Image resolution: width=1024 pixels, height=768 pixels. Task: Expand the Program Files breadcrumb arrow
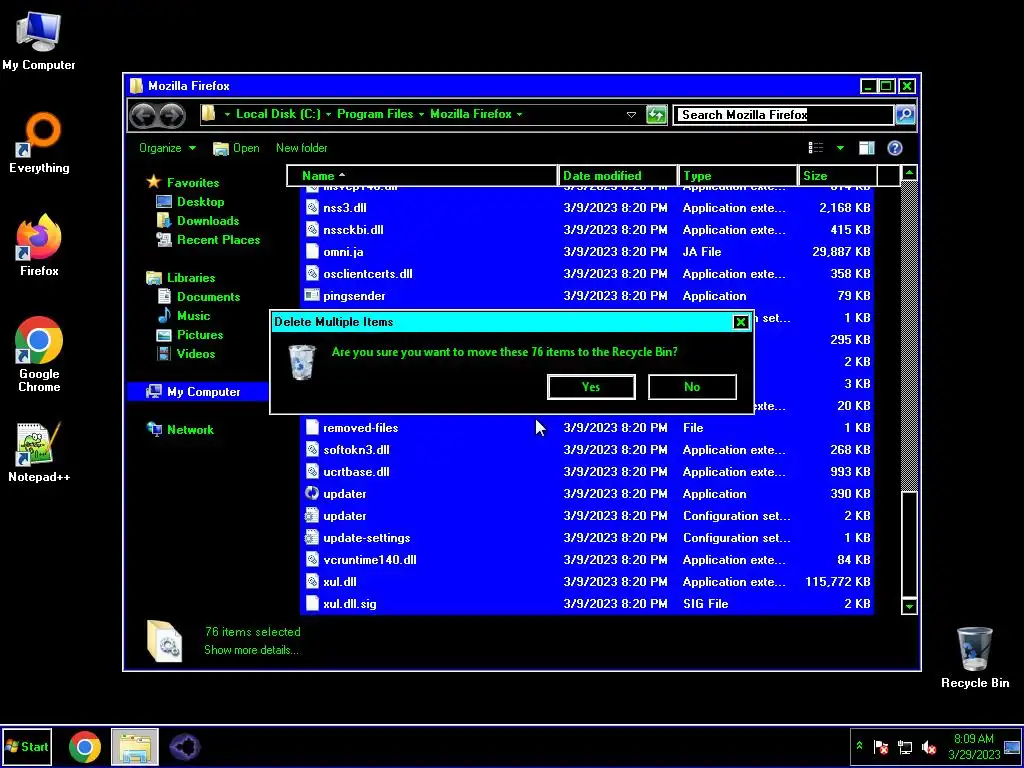tap(421, 114)
